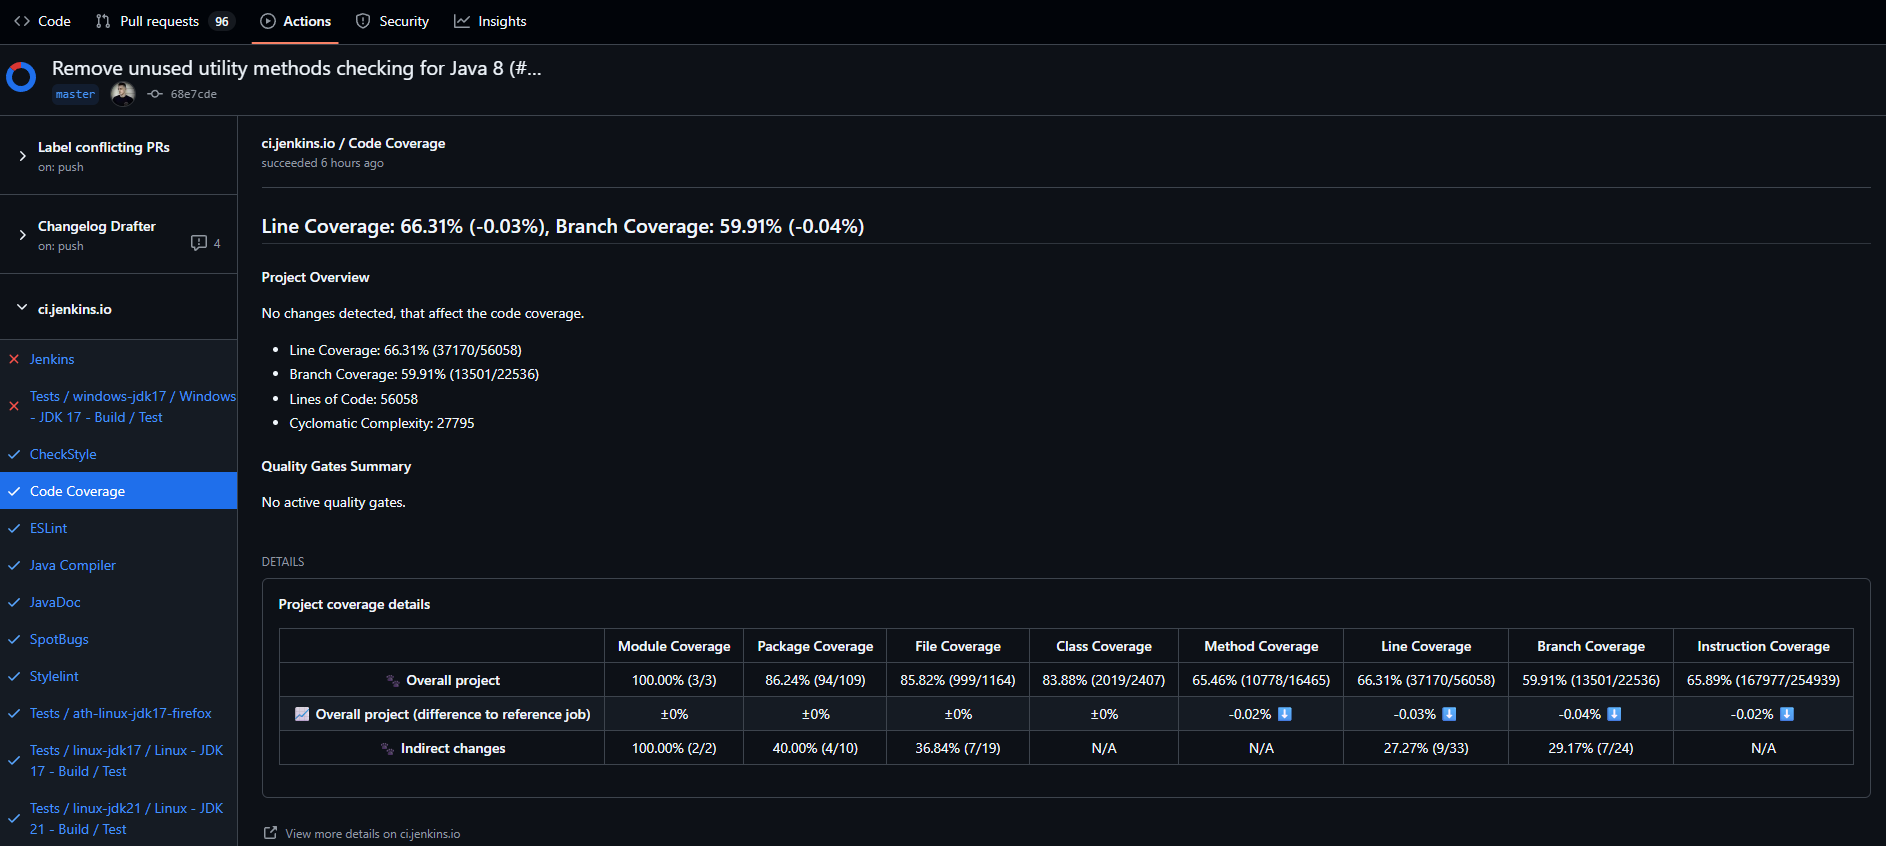This screenshot has height=846, width=1886.
Task: Click the commit author avatar
Action: coord(123,94)
